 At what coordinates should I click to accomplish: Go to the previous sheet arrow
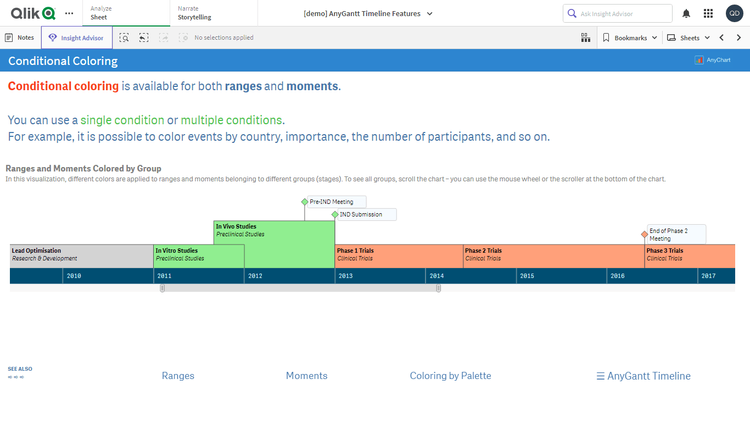(722, 37)
